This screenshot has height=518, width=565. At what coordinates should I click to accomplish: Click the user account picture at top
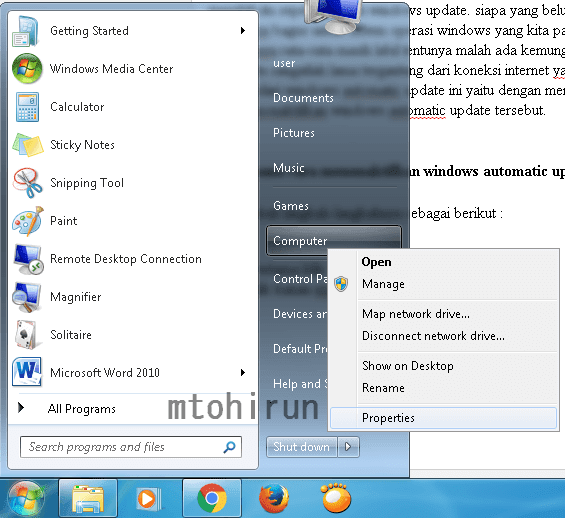click(x=333, y=16)
